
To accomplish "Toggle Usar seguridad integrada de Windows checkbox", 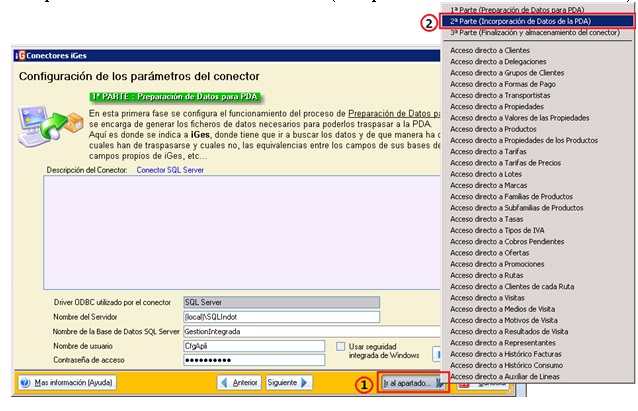I will pyautogui.click(x=342, y=346).
